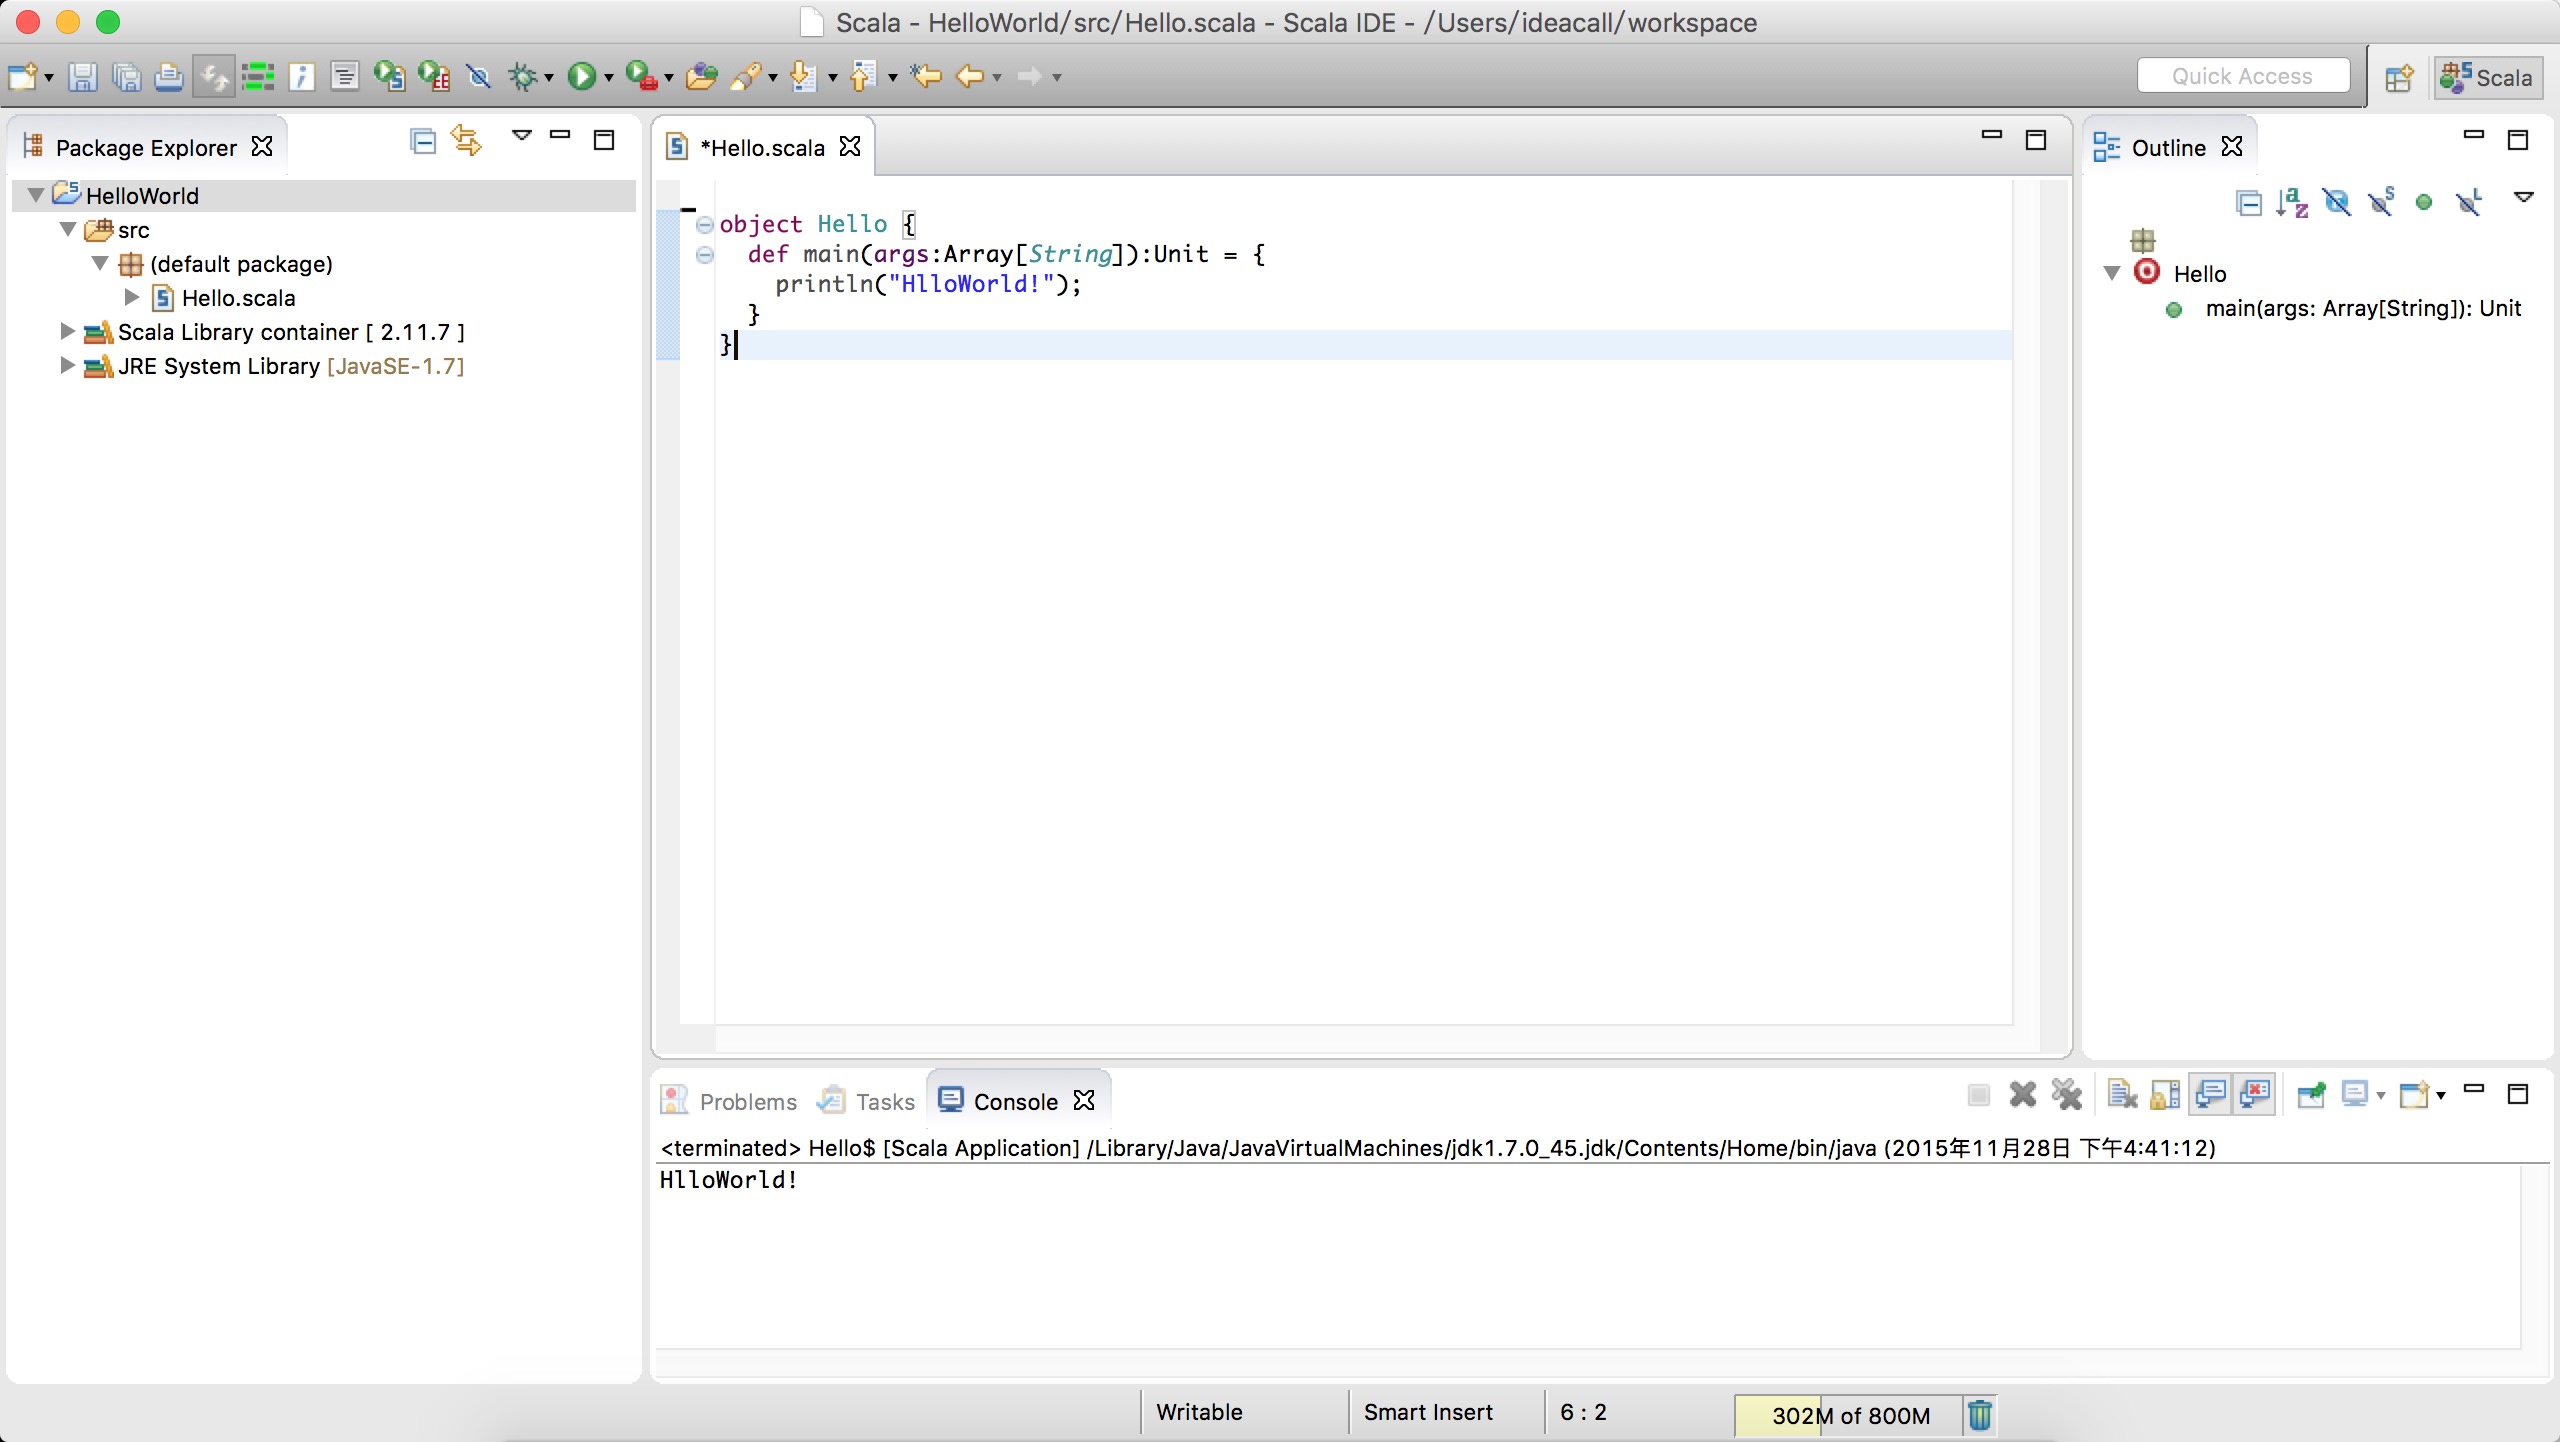This screenshot has width=2560, height=1442.
Task: Toggle Show Console on Standard Error change
Action: pyautogui.click(x=2255, y=1096)
